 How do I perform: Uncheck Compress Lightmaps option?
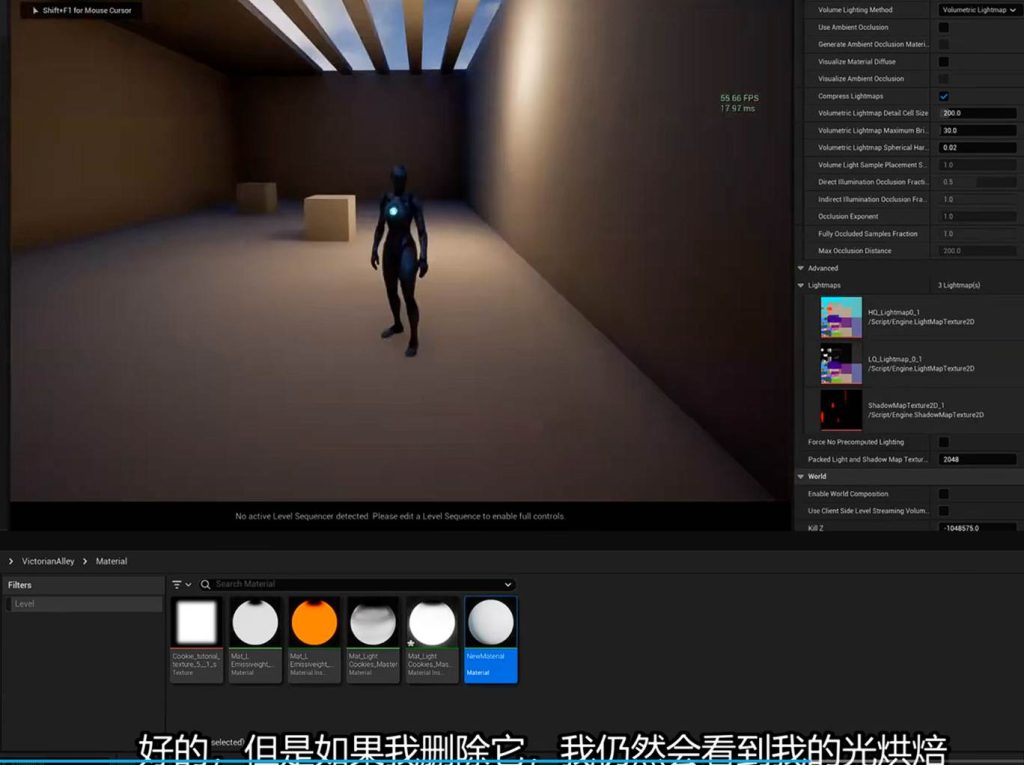[x=943, y=96]
